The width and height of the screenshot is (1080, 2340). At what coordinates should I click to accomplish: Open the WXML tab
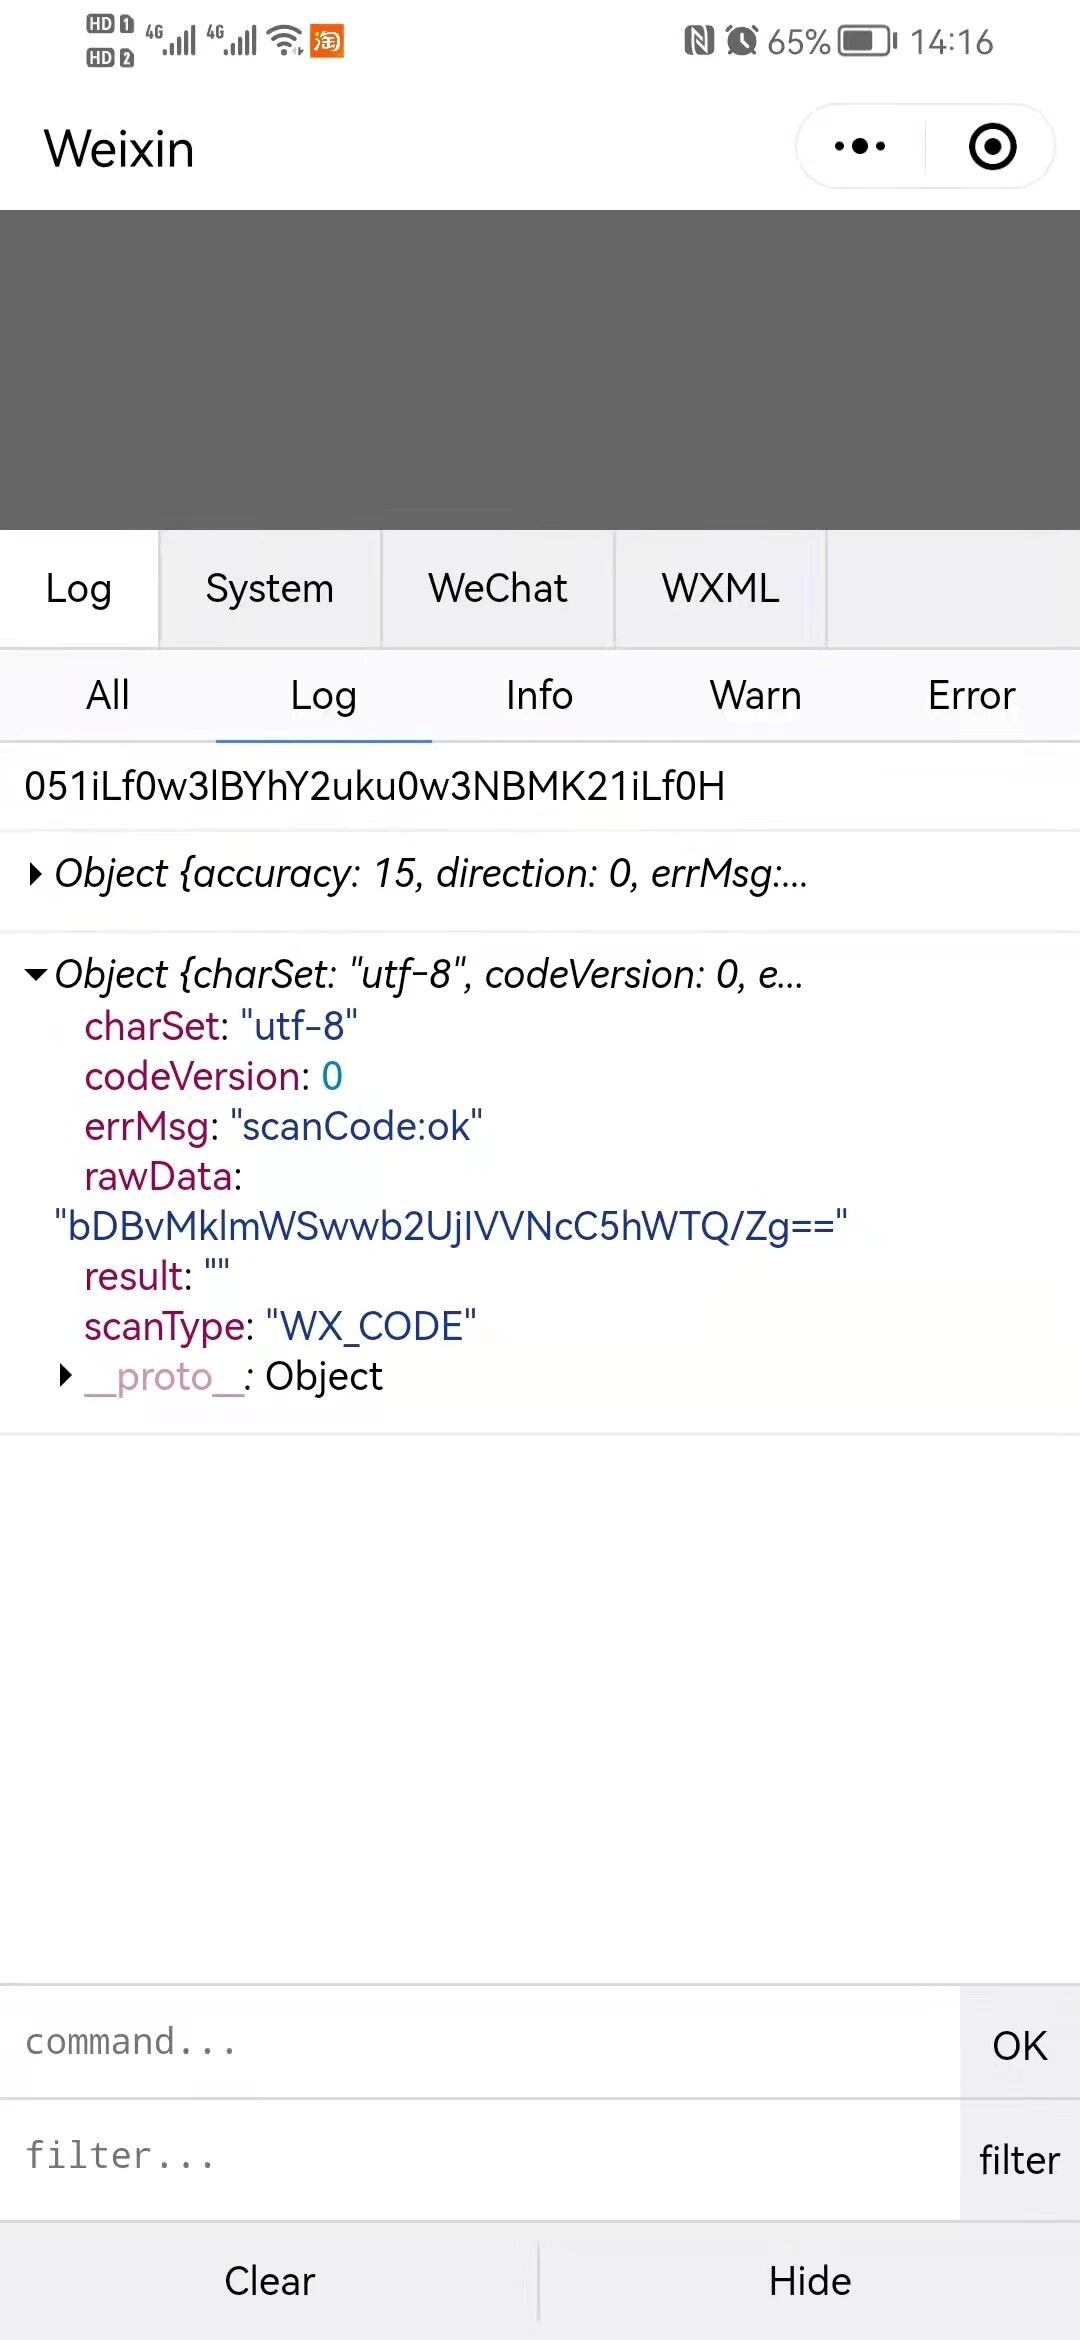(x=720, y=589)
